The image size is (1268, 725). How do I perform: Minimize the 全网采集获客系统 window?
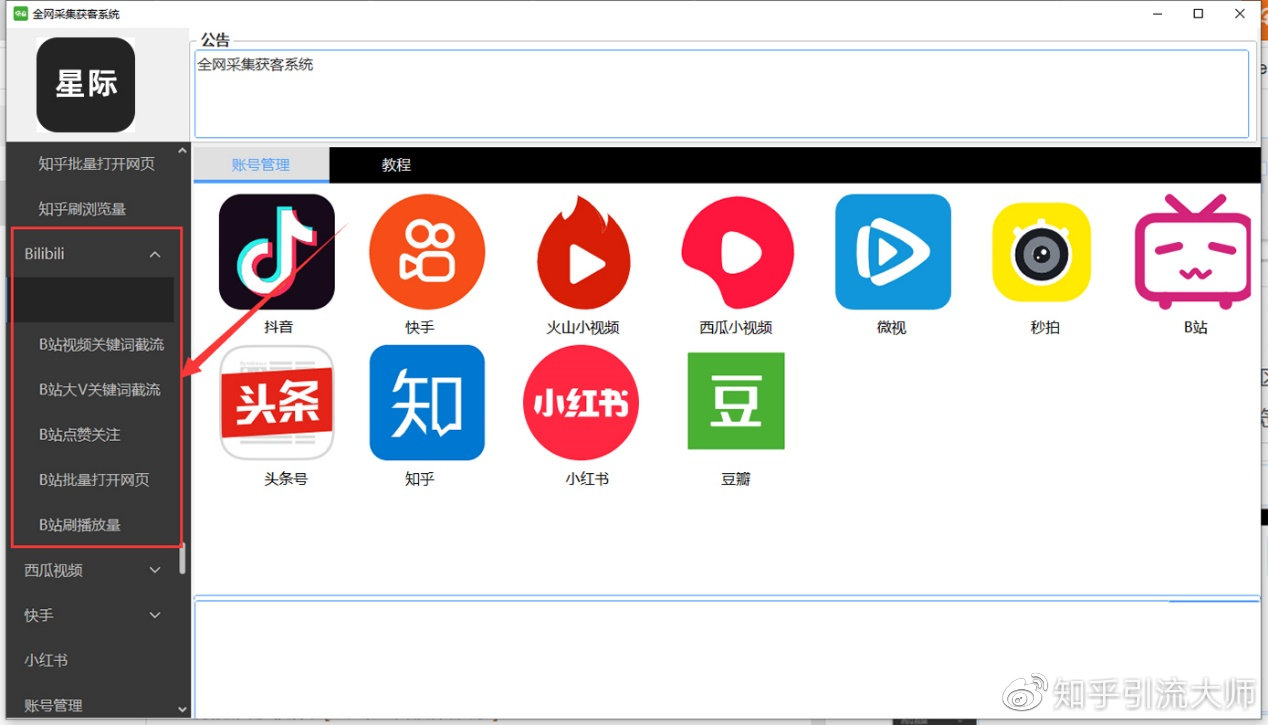pyautogui.click(x=1158, y=14)
